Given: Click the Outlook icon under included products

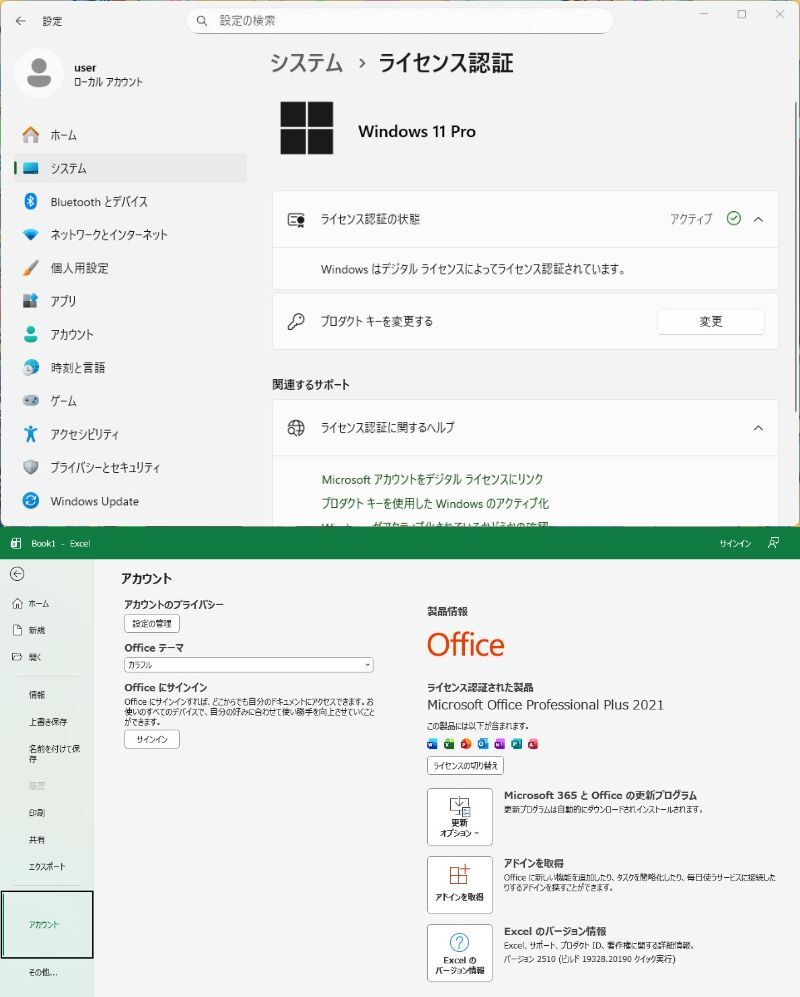Looking at the screenshot, I should pos(483,743).
